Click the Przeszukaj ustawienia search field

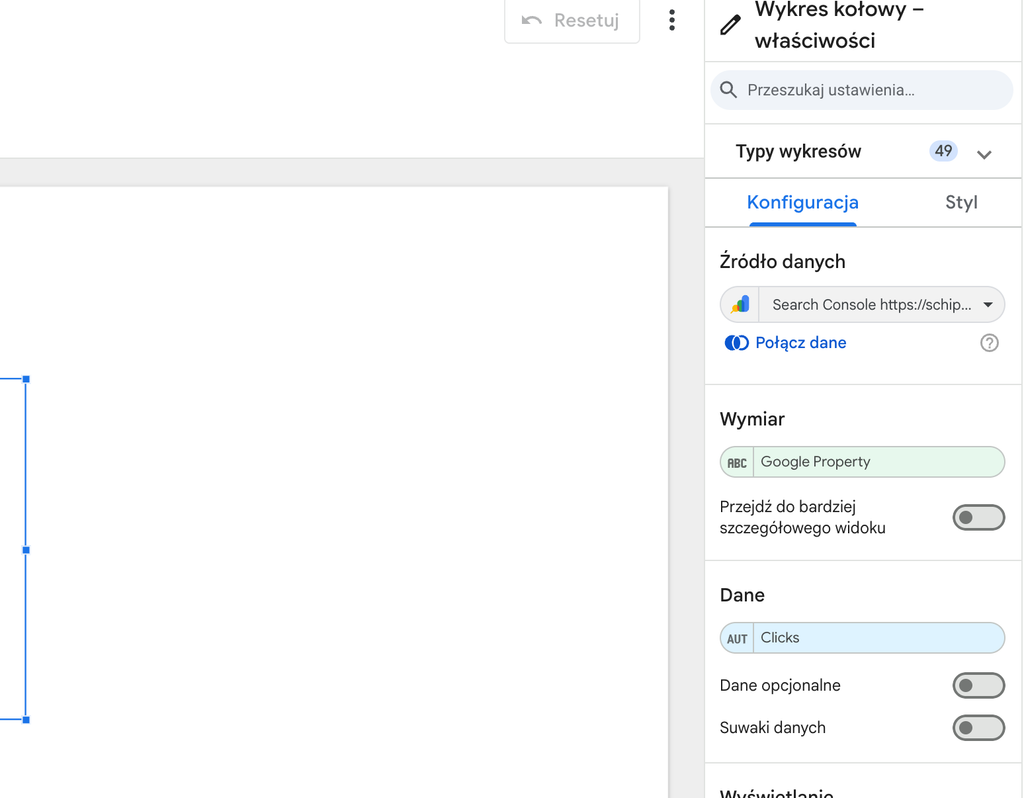(x=862, y=90)
